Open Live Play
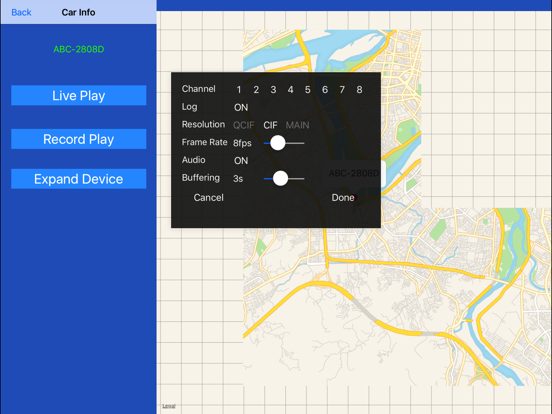Viewport: 552px width, 414px height. 79,95
